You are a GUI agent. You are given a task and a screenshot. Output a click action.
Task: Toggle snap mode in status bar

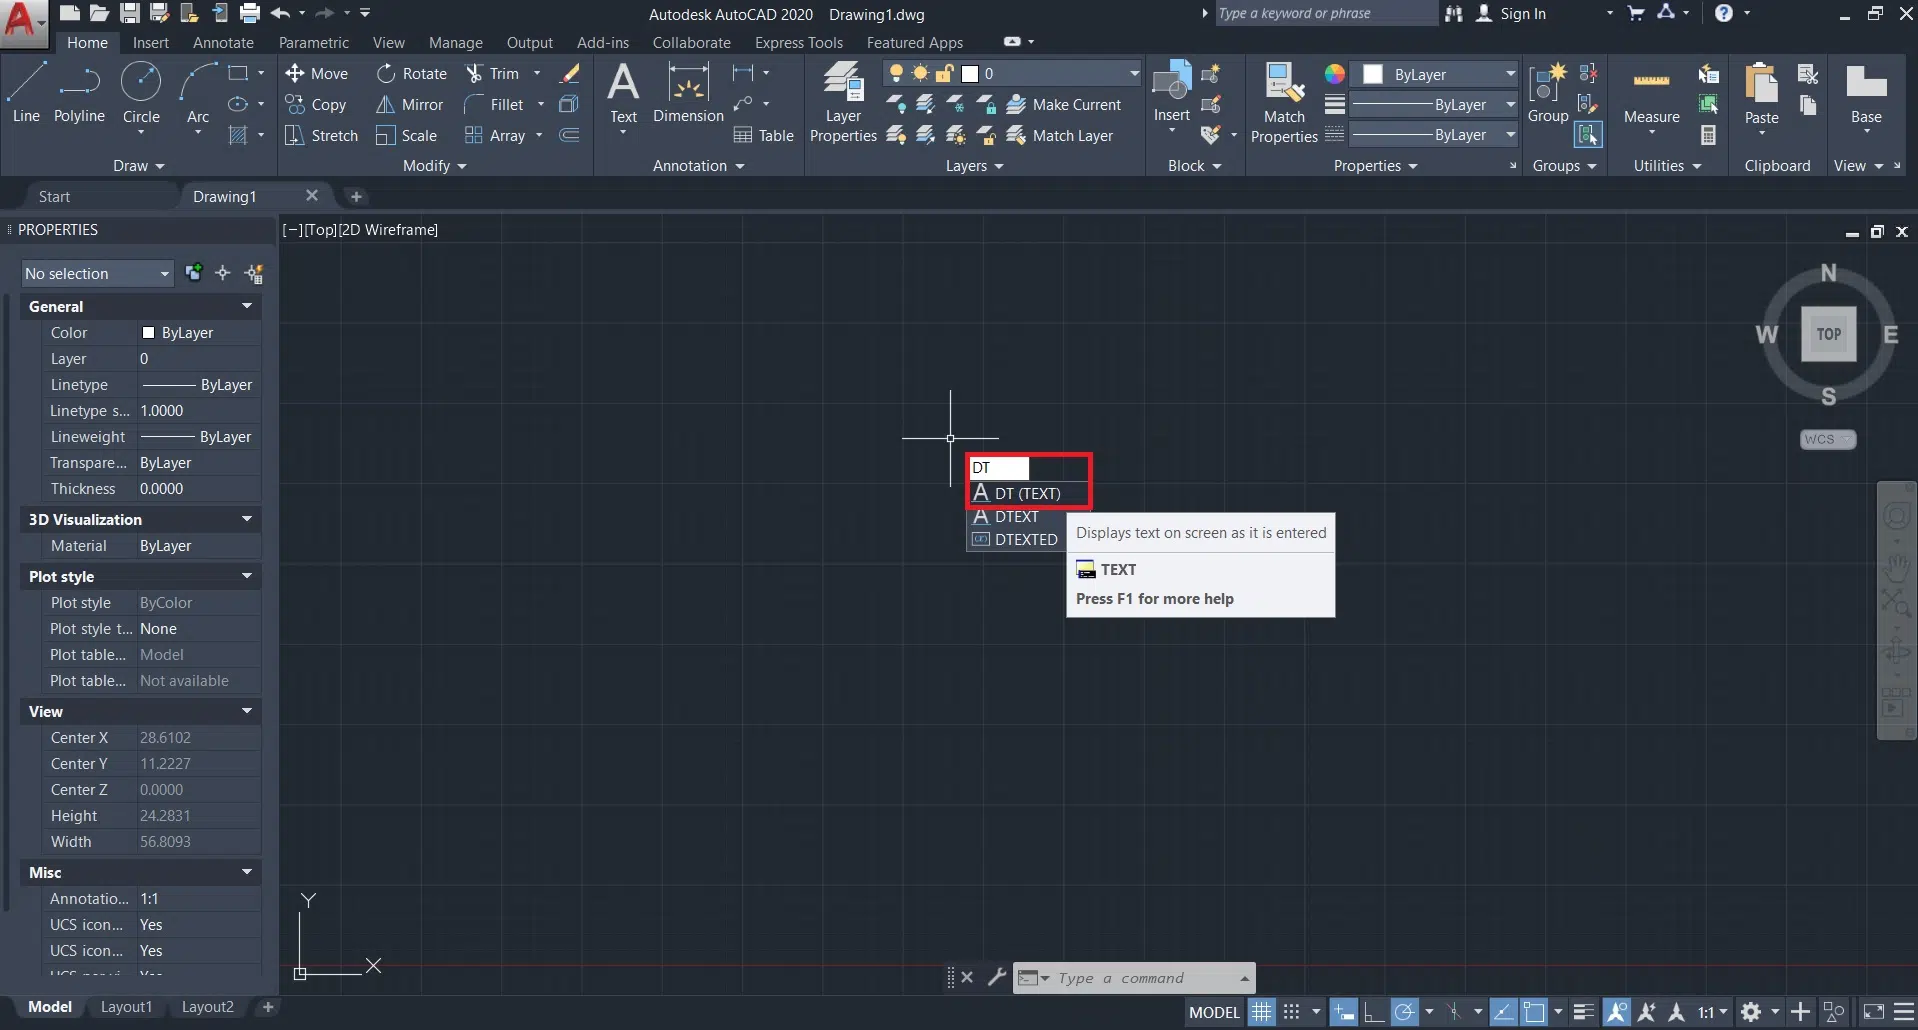point(1292,1012)
